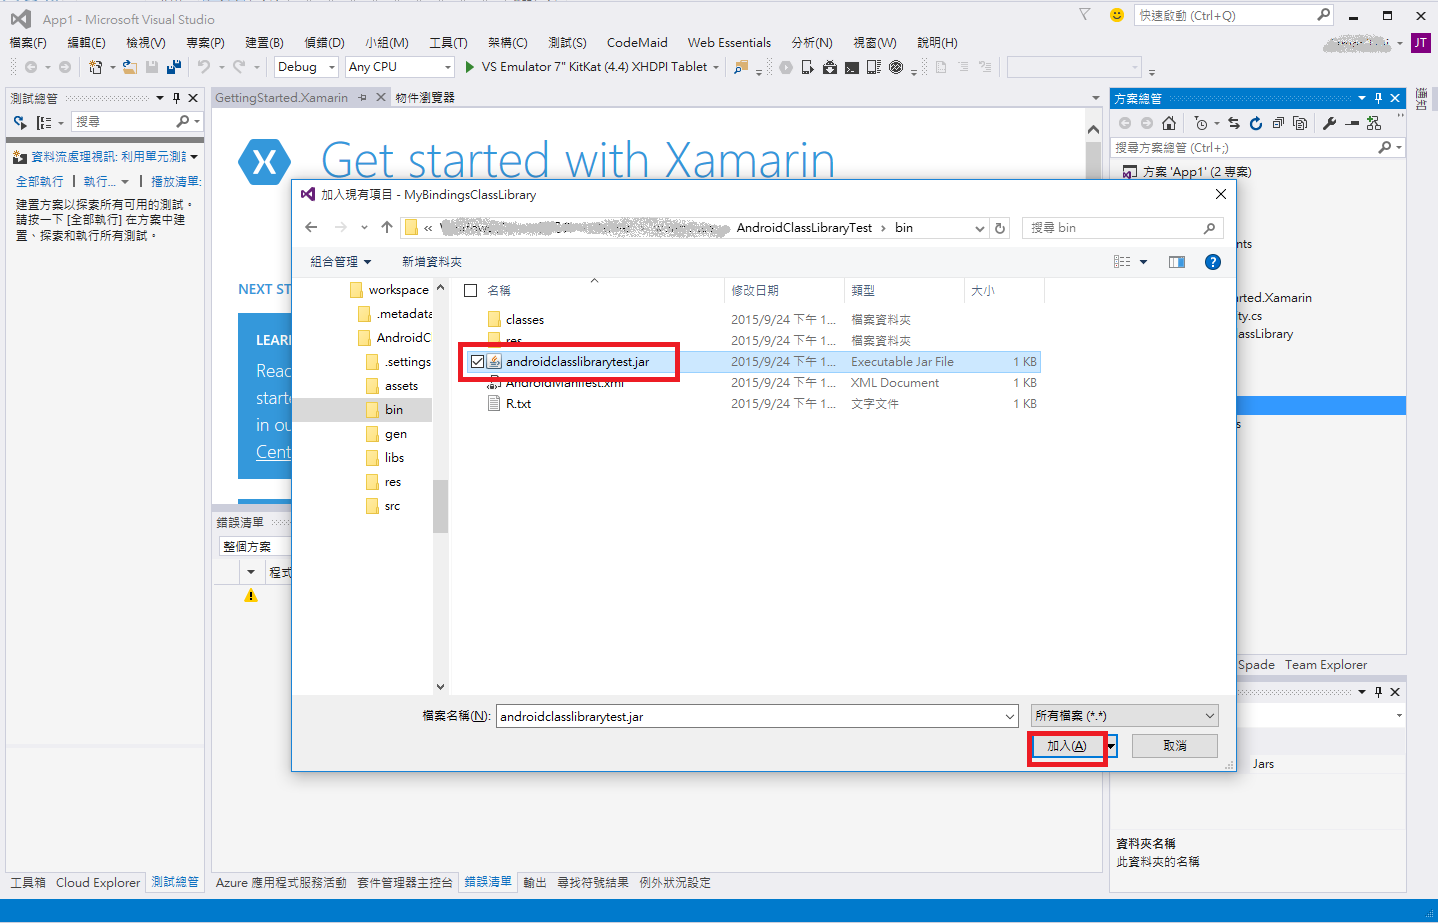Open the Android SDK Manager toolbar icon
Image resolution: width=1439 pixels, height=923 pixels.
pyautogui.click(x=830, y=67)
